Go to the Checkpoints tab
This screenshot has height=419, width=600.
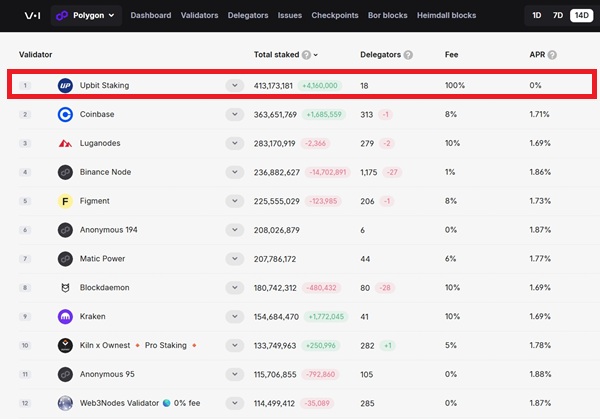(335, 15)
